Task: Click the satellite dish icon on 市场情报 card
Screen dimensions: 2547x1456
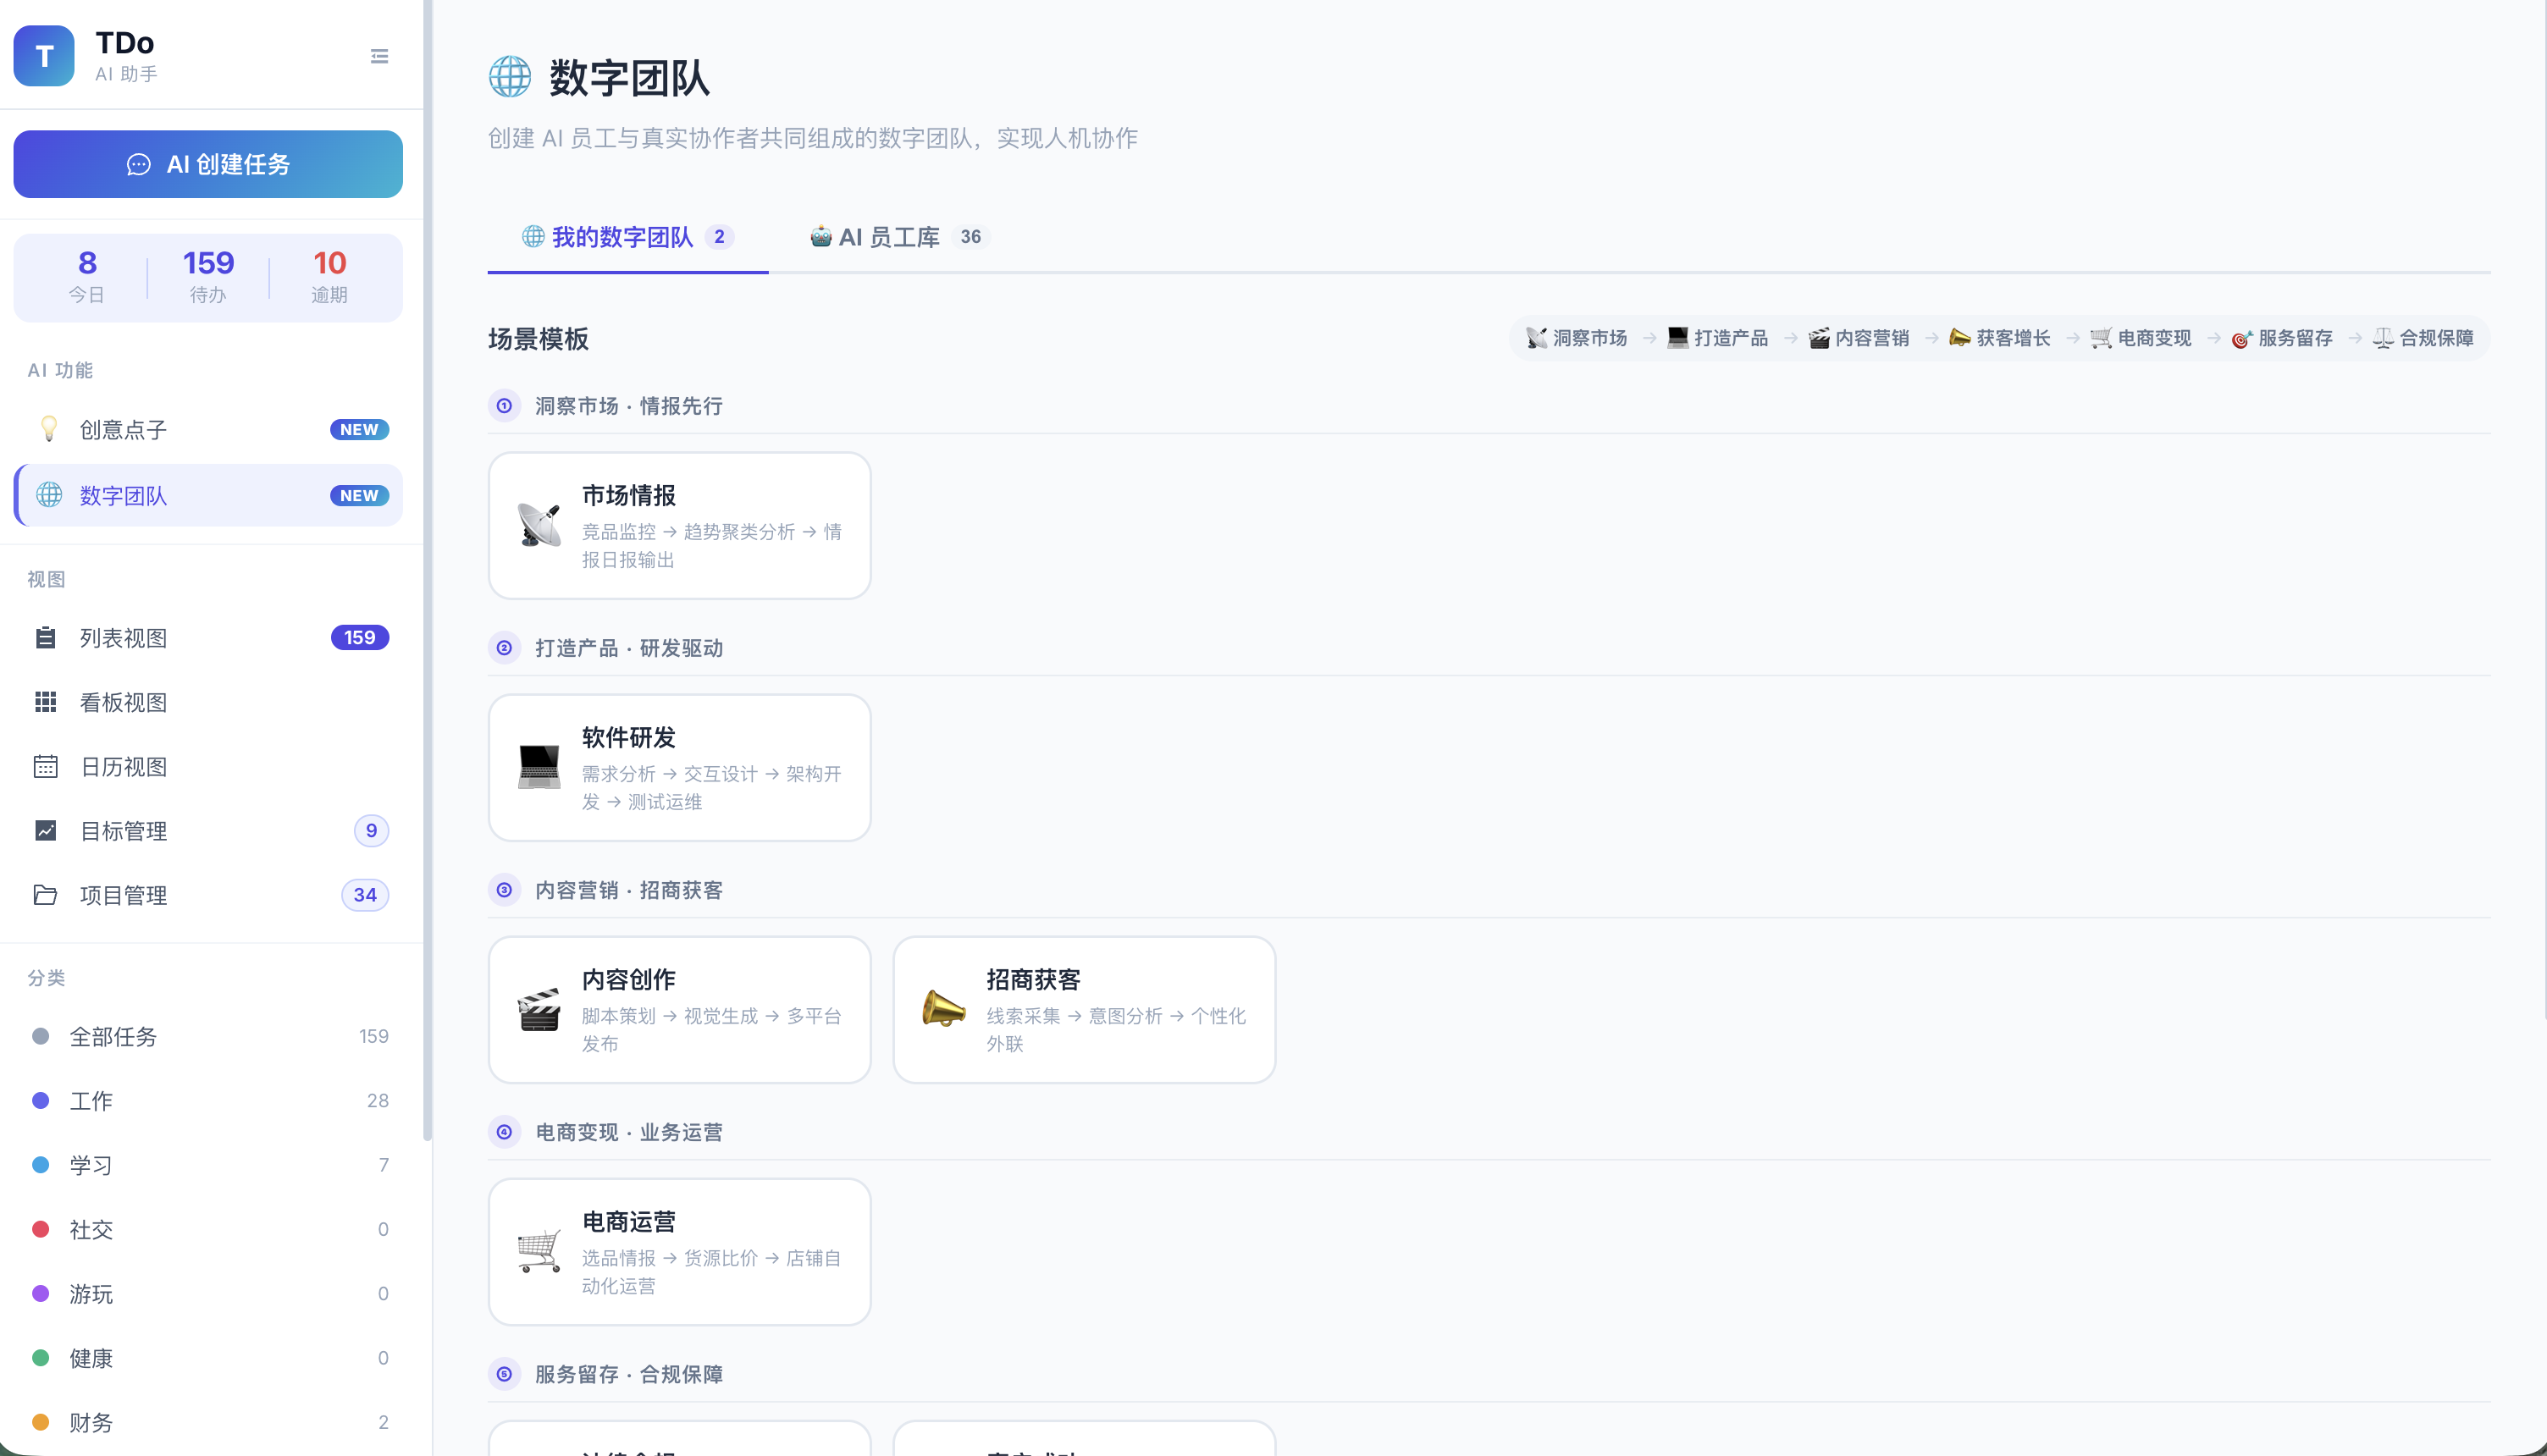Action: 539,526
